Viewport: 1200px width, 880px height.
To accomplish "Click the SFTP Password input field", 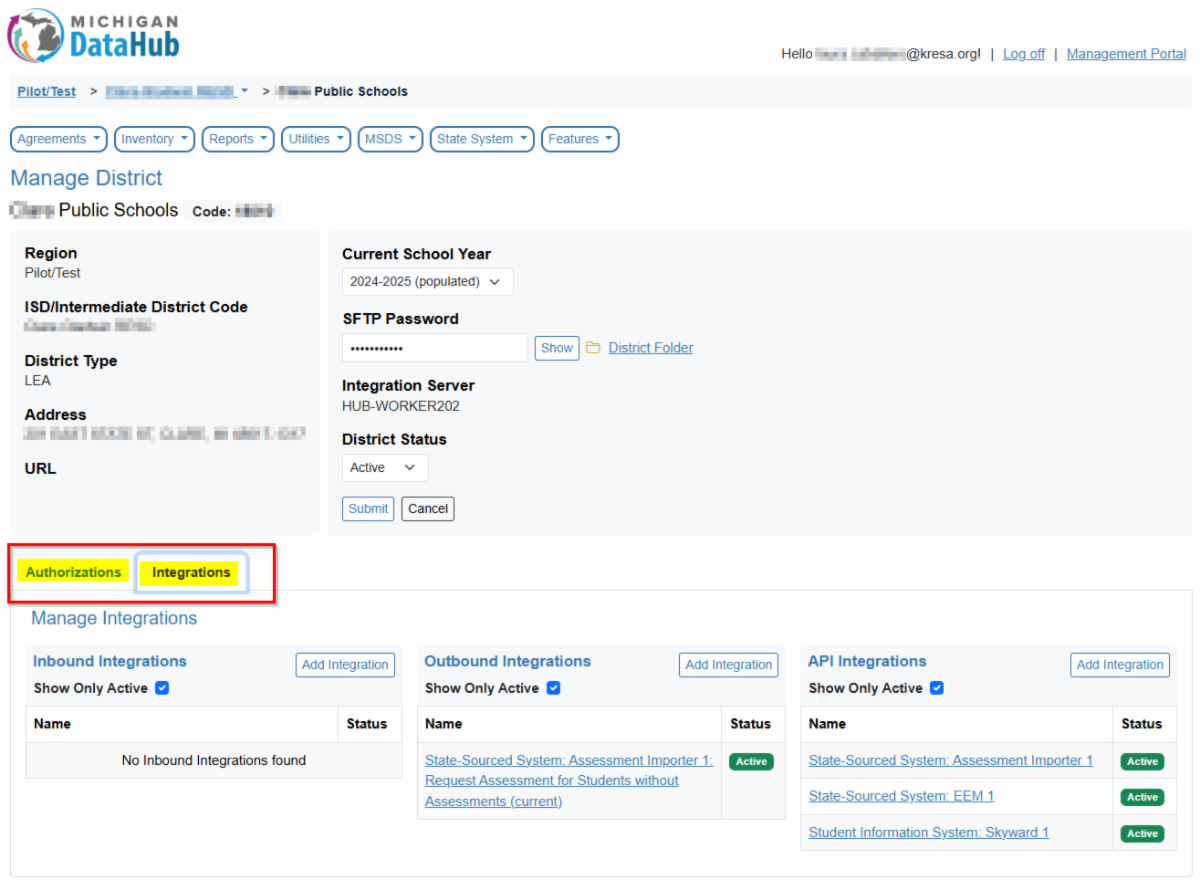I will [434, 348].
